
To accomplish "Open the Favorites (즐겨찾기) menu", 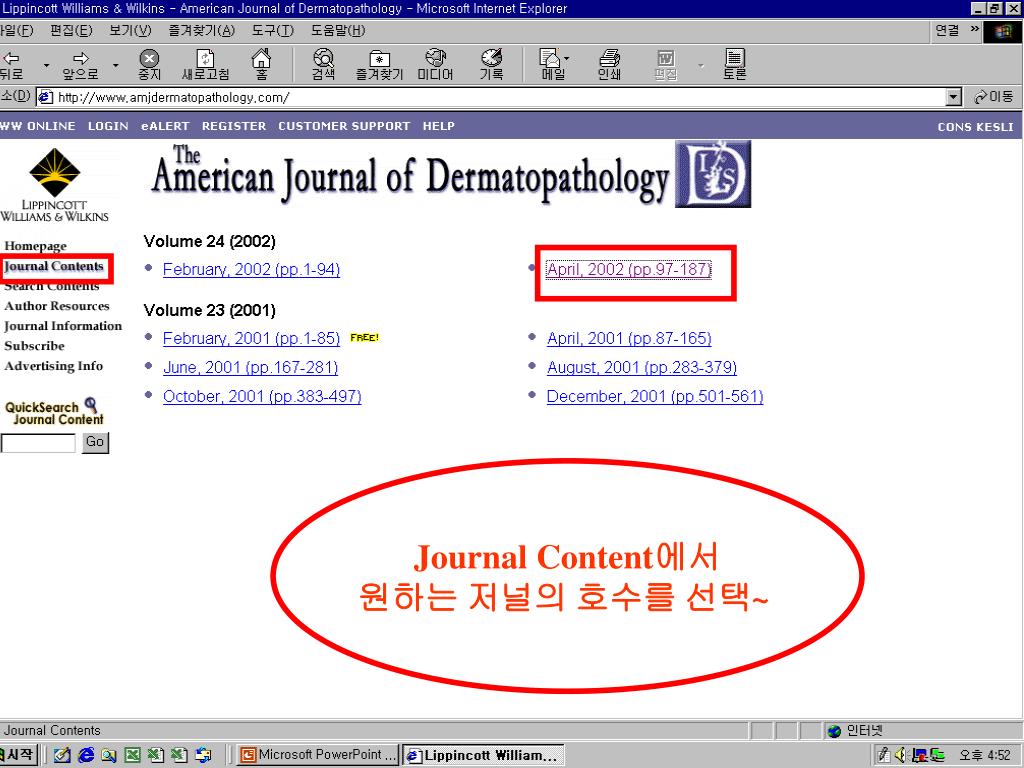I will tap(201, 31).
